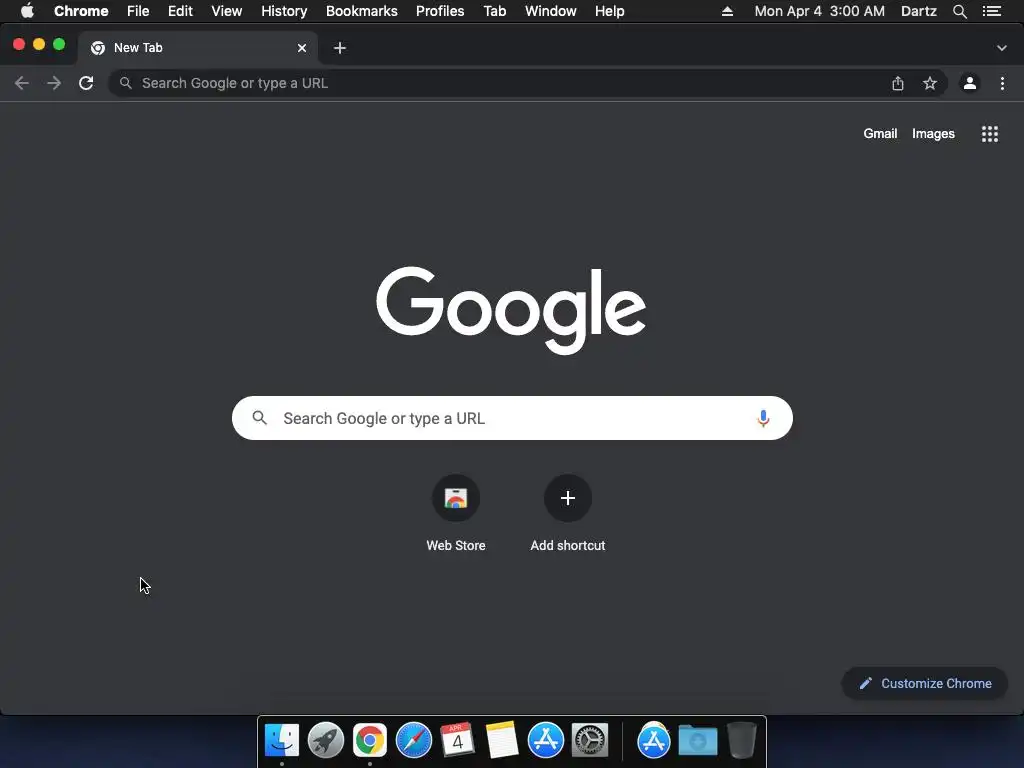Open the History menu
This screenshot has height=768, width=1024.
tap(284, 11)
